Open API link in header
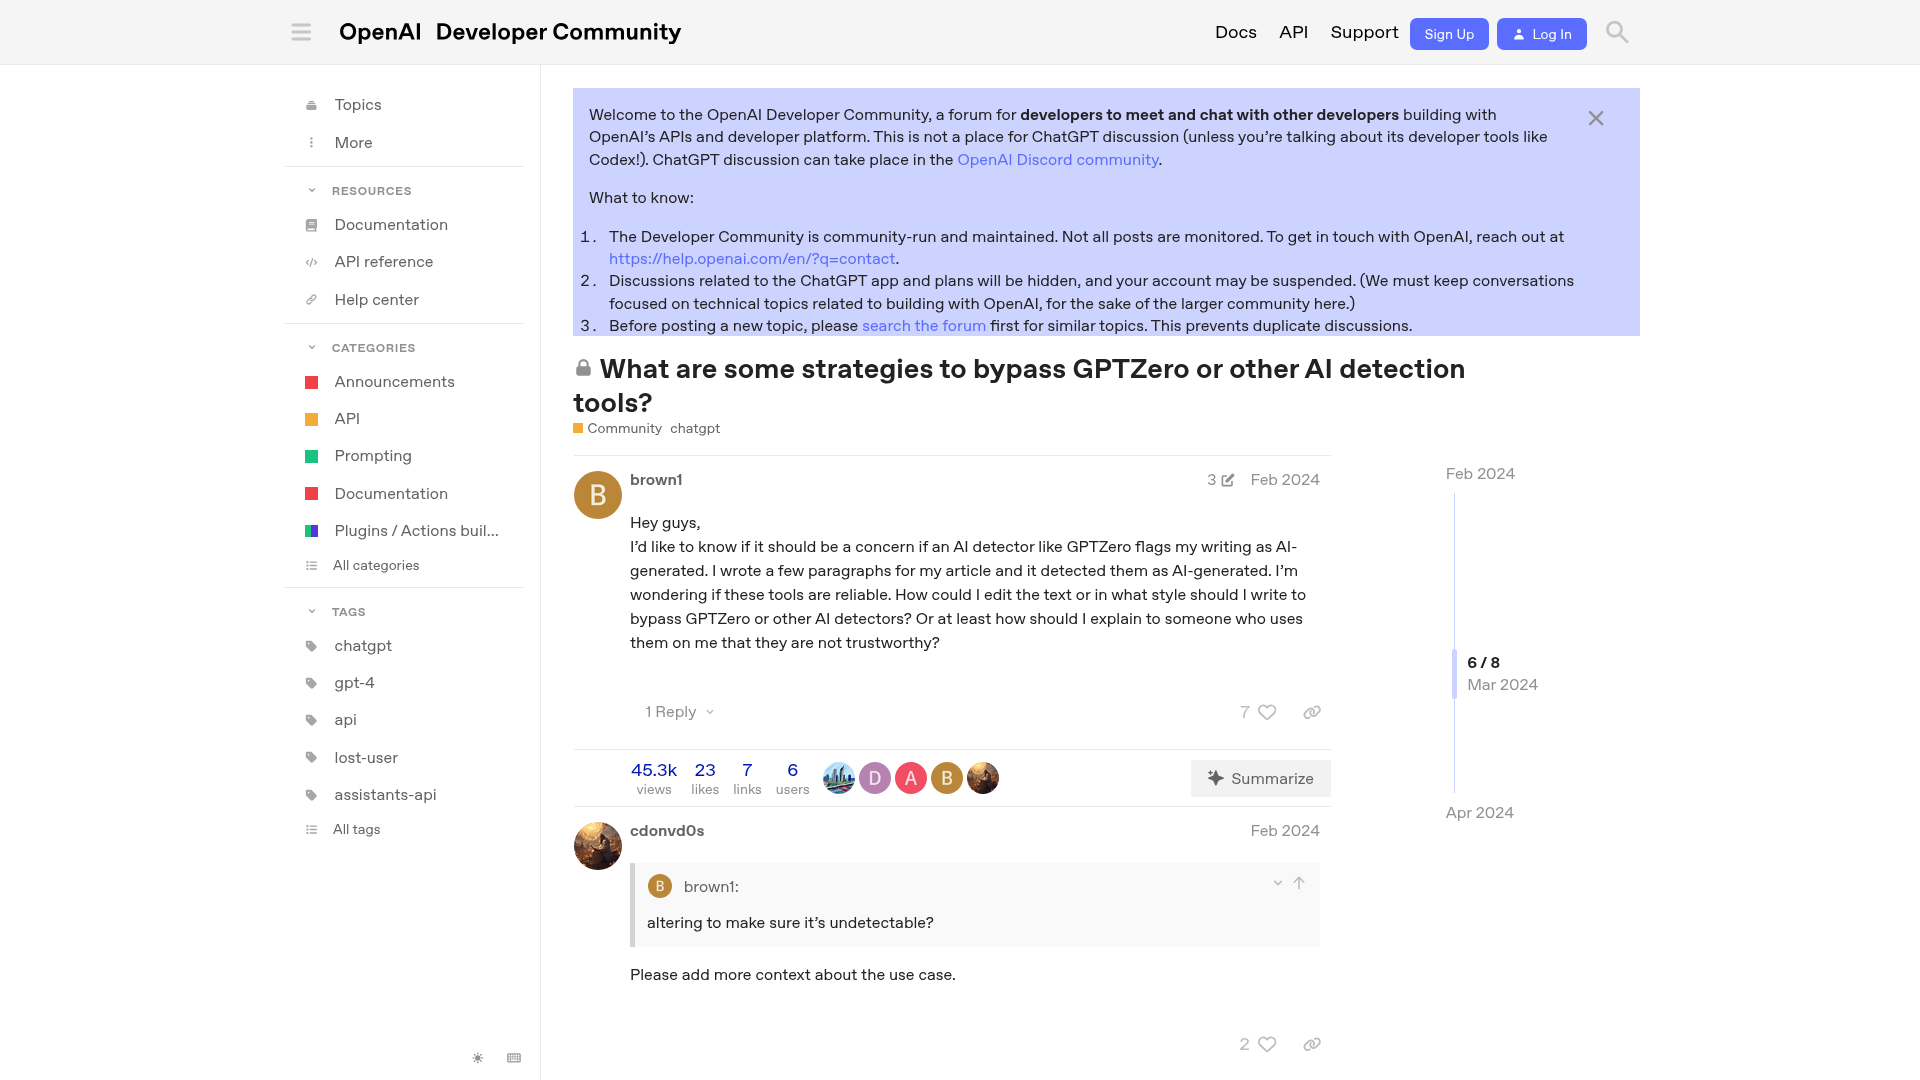The width and height of the screenshot is (1920, 1080). click(1293, 32)
